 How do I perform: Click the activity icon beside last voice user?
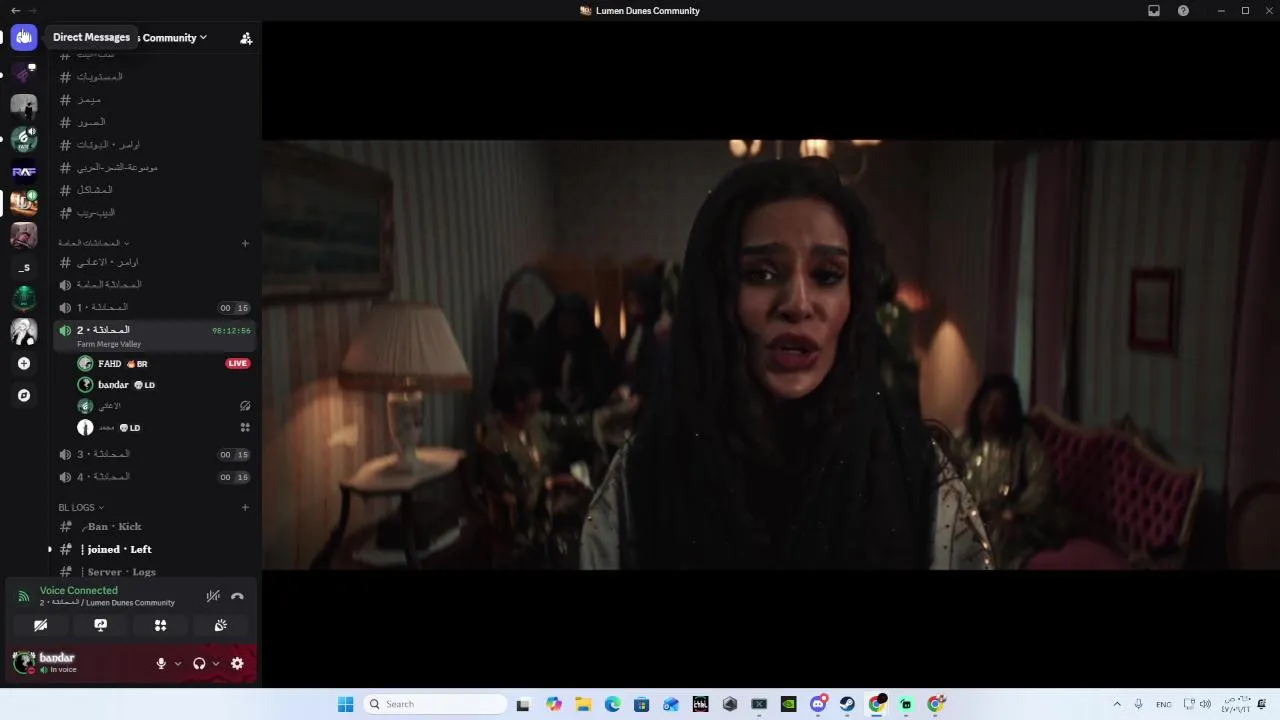click(x=245, y=427)
